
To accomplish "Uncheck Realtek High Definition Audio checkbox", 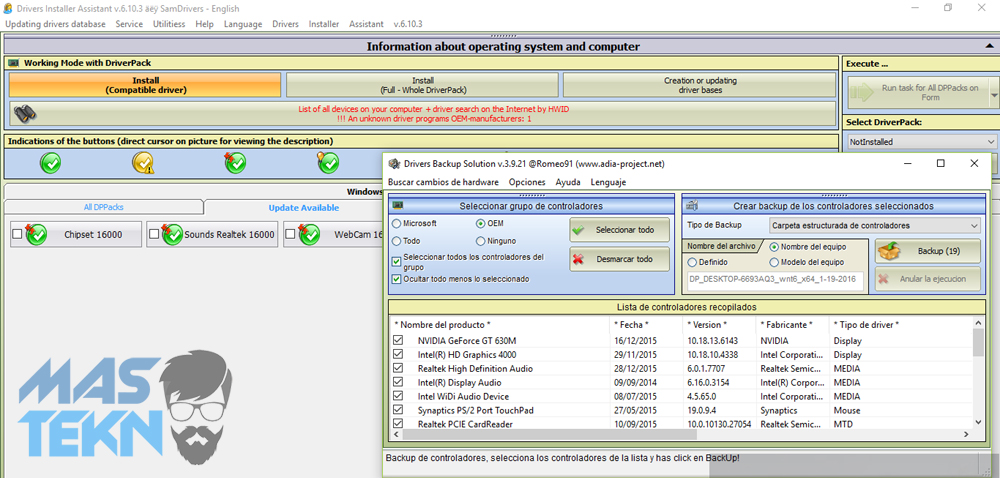I will 399,368.
